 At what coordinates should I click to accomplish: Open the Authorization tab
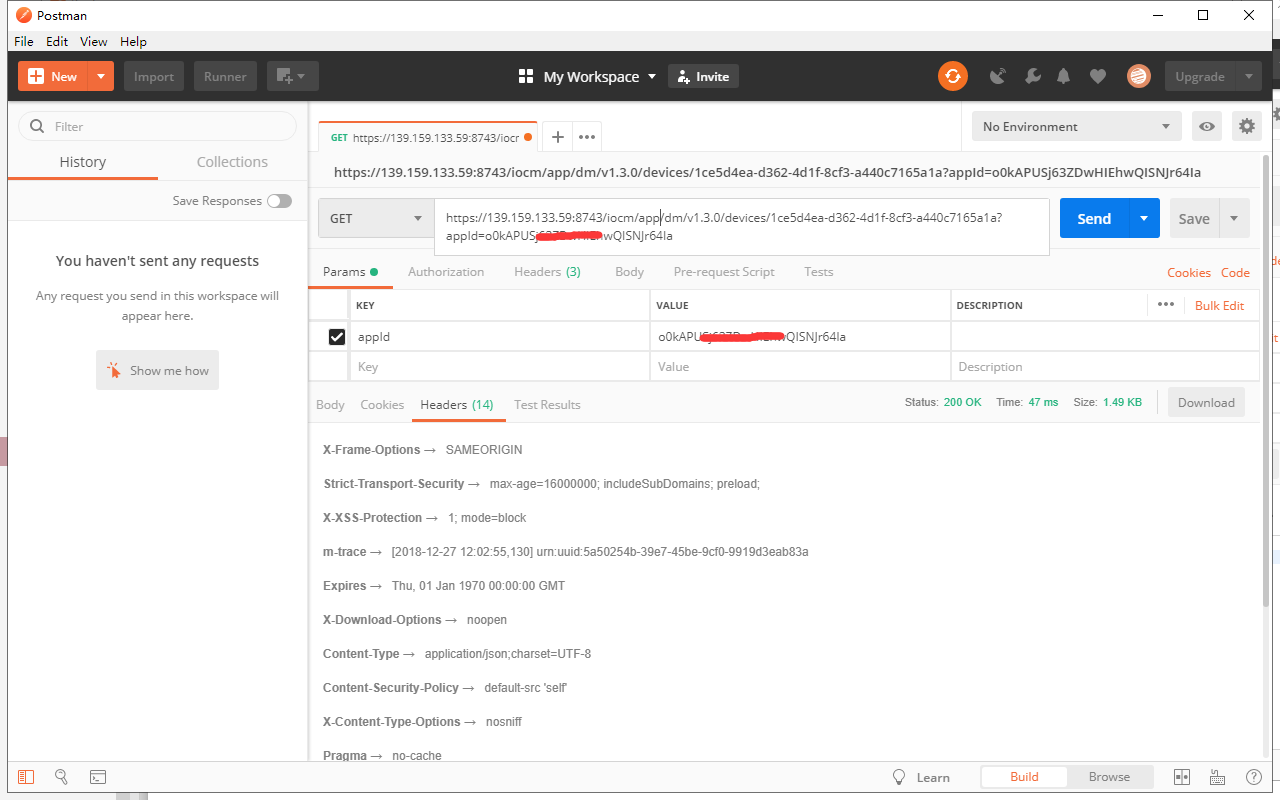point(446,272)
